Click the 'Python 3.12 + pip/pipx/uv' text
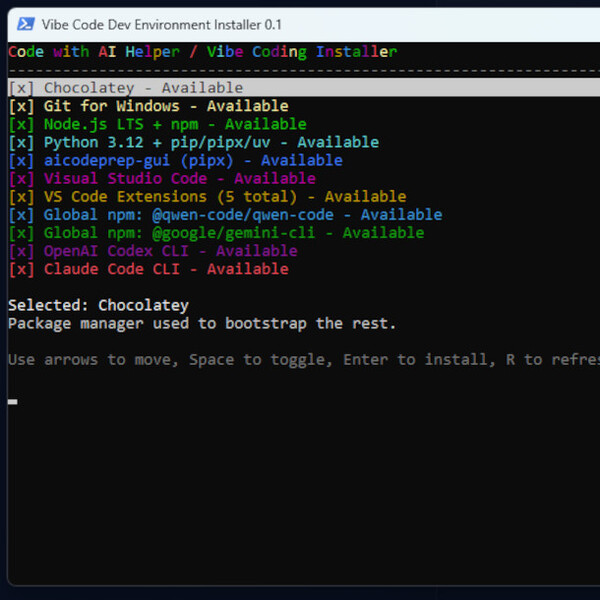600x600 pixels. click(x=157, y=142)
